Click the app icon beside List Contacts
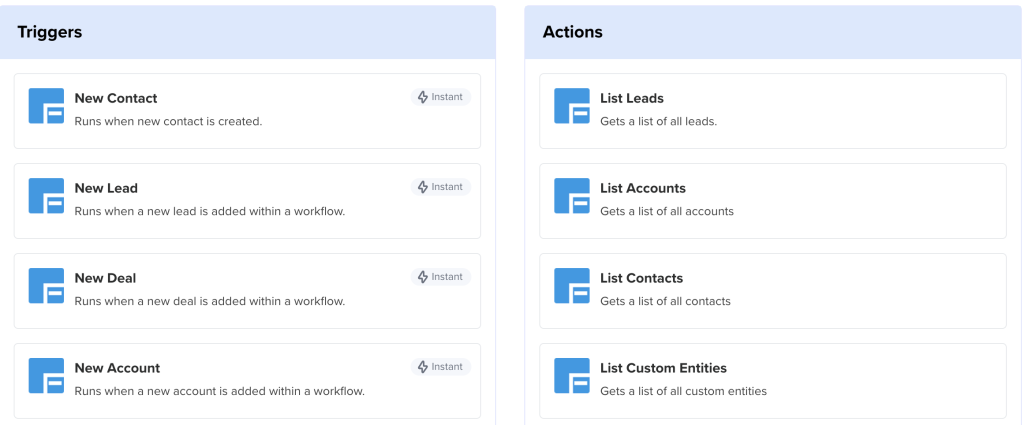Screen dimensions: 1024x425 pos(572,286)
